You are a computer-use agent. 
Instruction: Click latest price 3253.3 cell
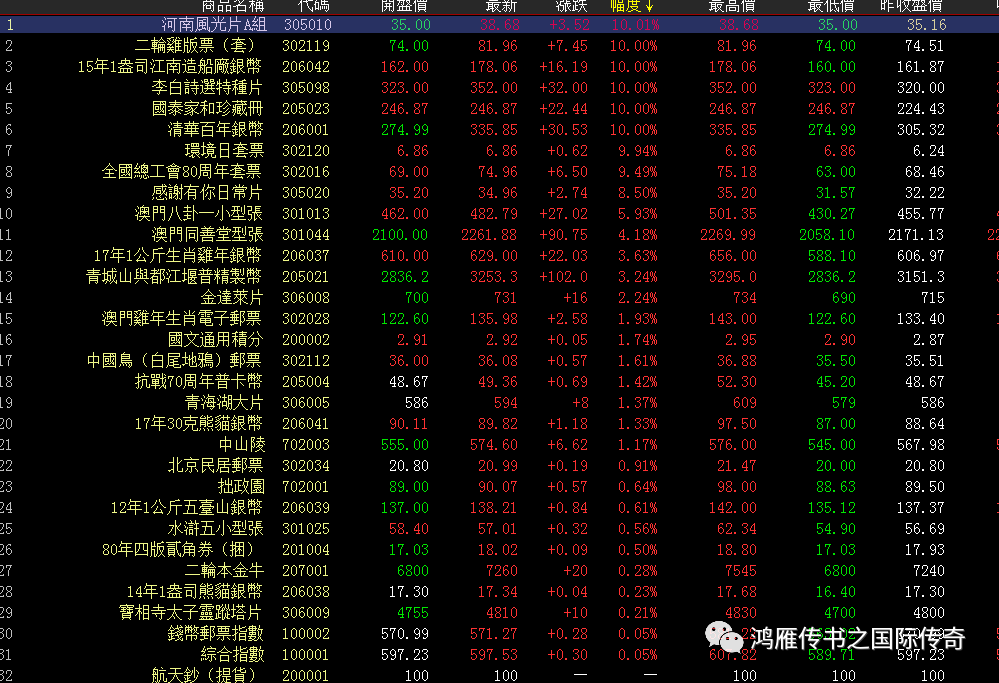(494, 277)
